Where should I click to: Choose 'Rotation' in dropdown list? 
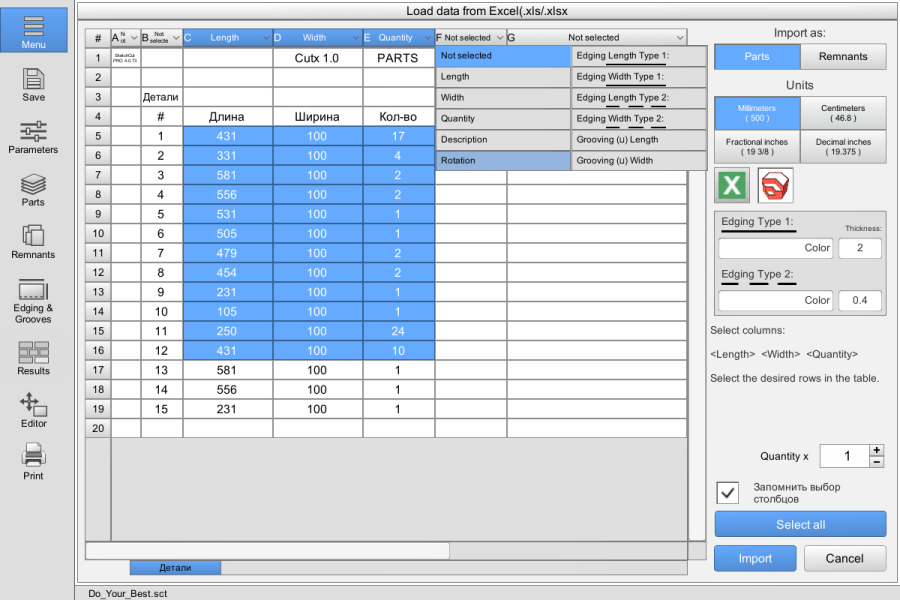503,161
